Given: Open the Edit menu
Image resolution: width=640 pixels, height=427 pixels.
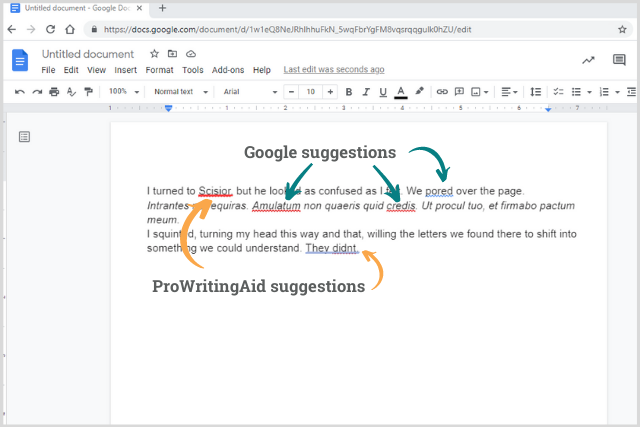Looking at the screenshot, I should click(71, 70).
